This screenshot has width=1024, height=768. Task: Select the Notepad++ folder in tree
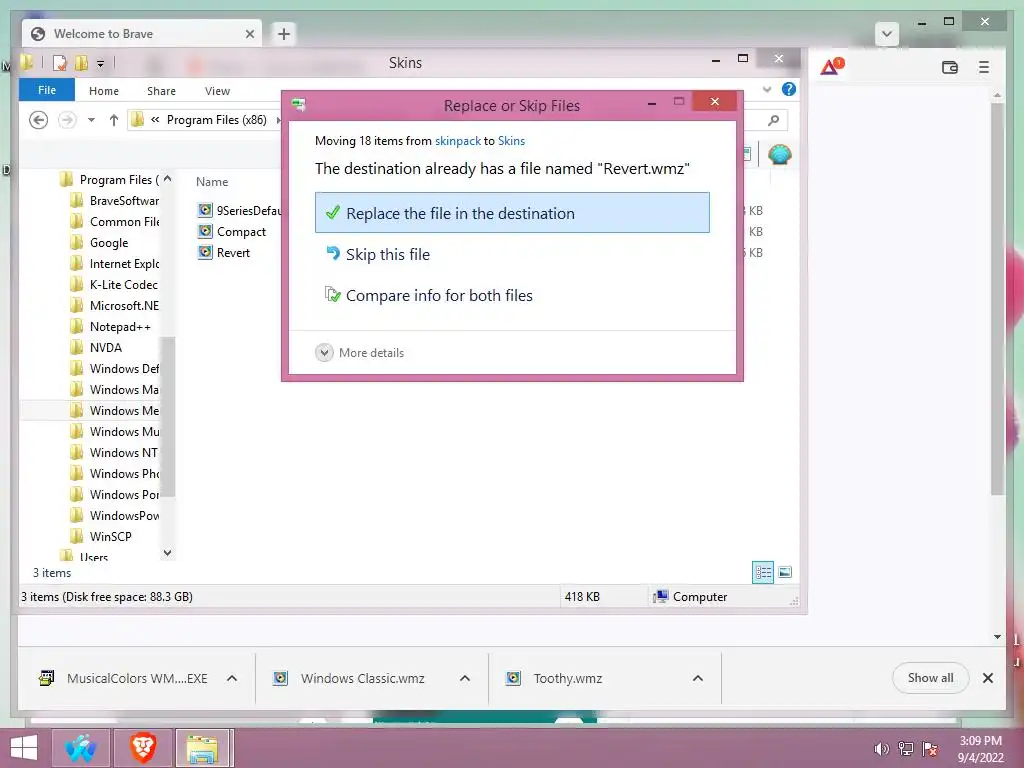tap(110, 327)
